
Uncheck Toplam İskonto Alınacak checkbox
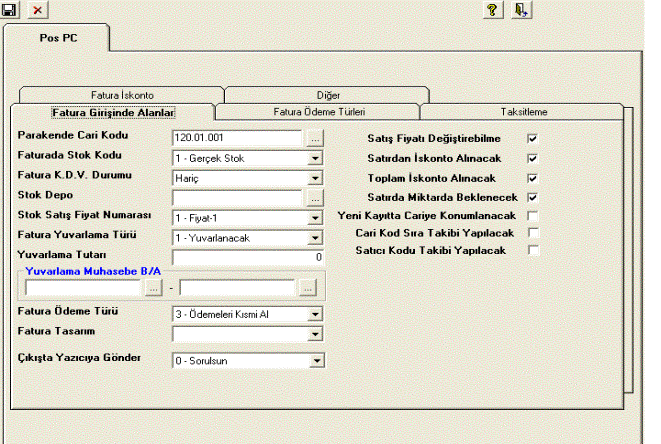[532, 178]
